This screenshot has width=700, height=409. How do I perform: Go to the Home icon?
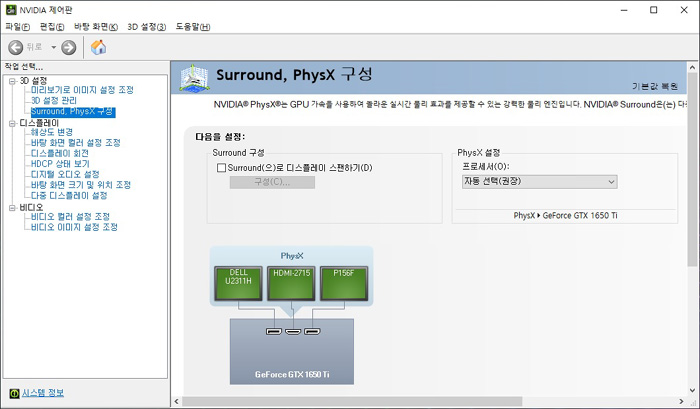point(99,47)
